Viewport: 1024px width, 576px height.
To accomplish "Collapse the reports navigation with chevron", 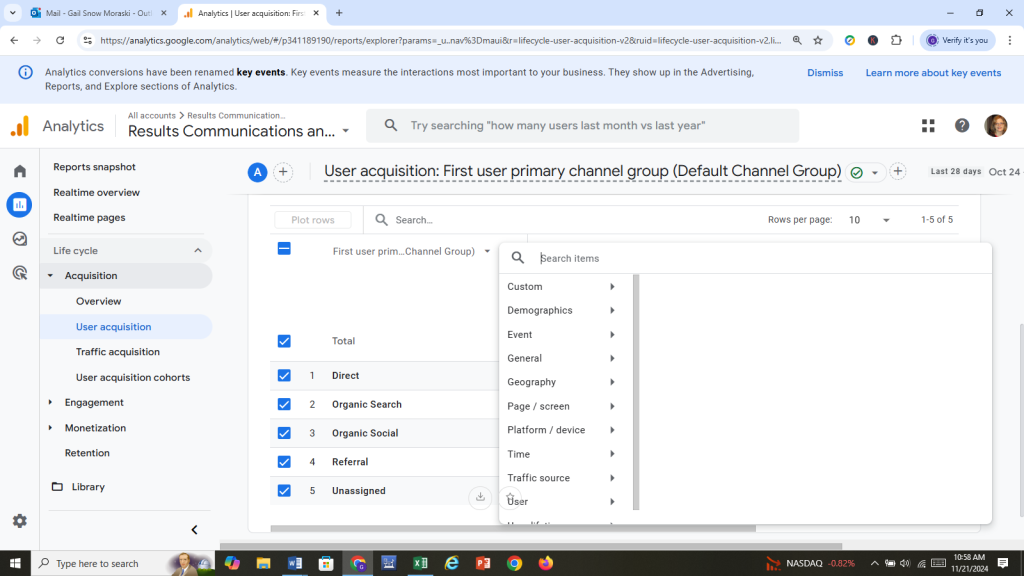I will [194, 530].
